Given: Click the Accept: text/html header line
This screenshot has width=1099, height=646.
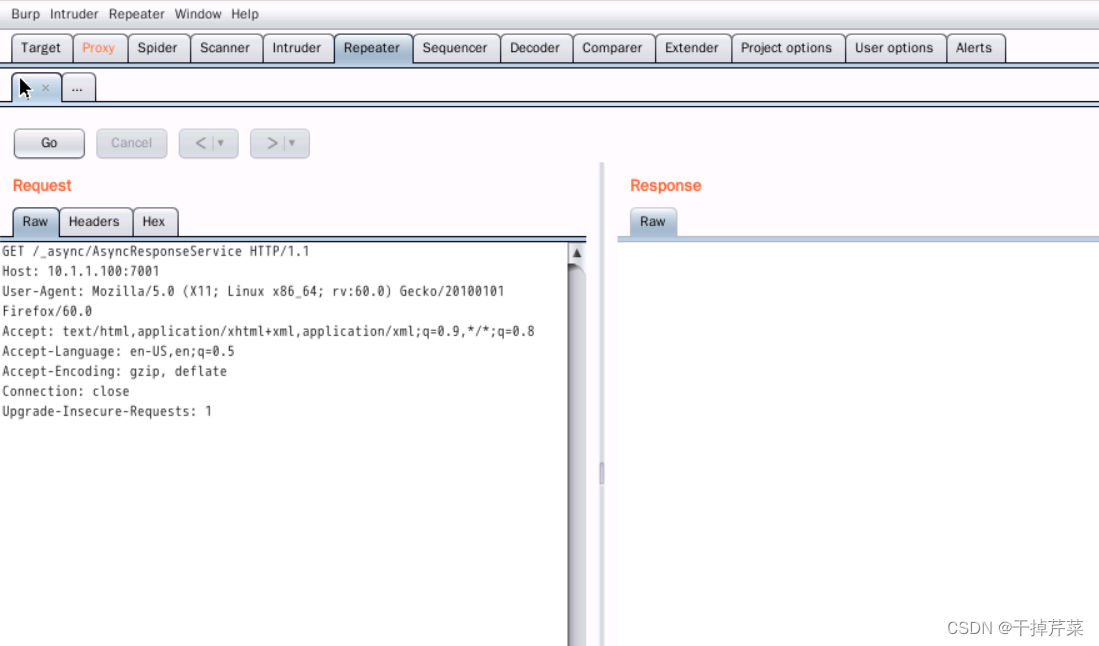Looking at the screenshot, I should click(x=268, y=331).
